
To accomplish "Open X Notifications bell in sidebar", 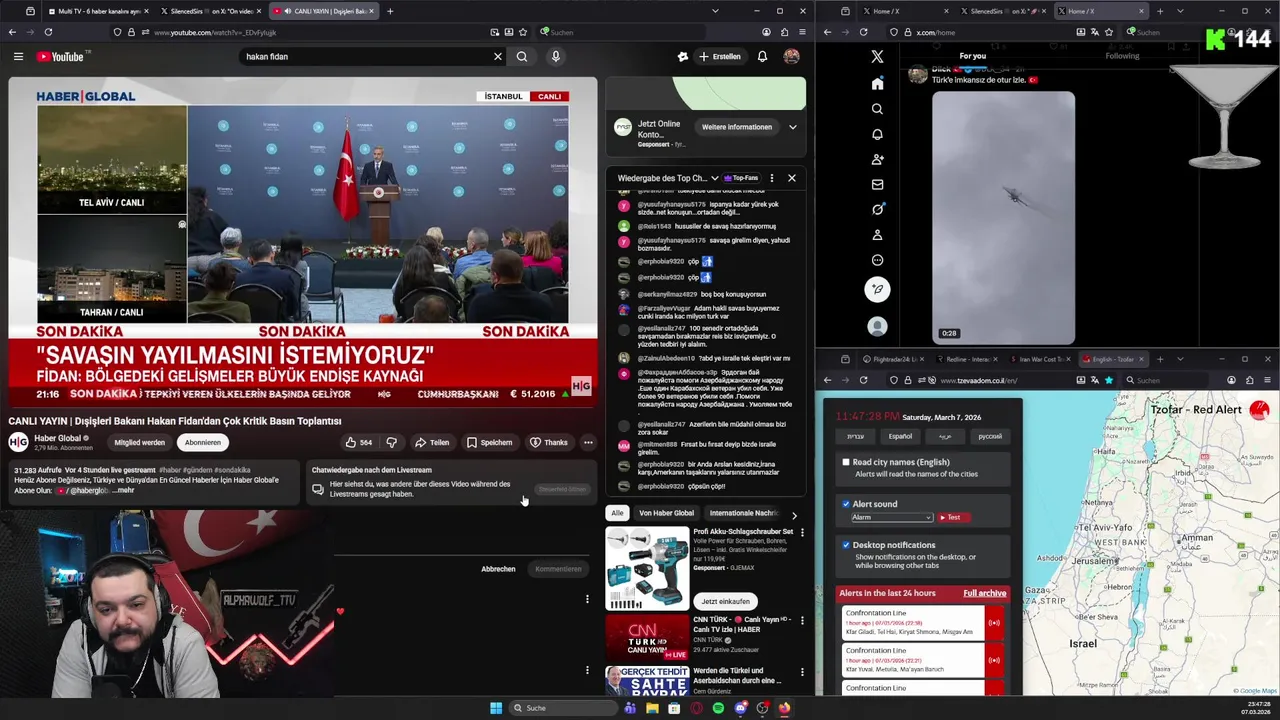I will 877,134.
